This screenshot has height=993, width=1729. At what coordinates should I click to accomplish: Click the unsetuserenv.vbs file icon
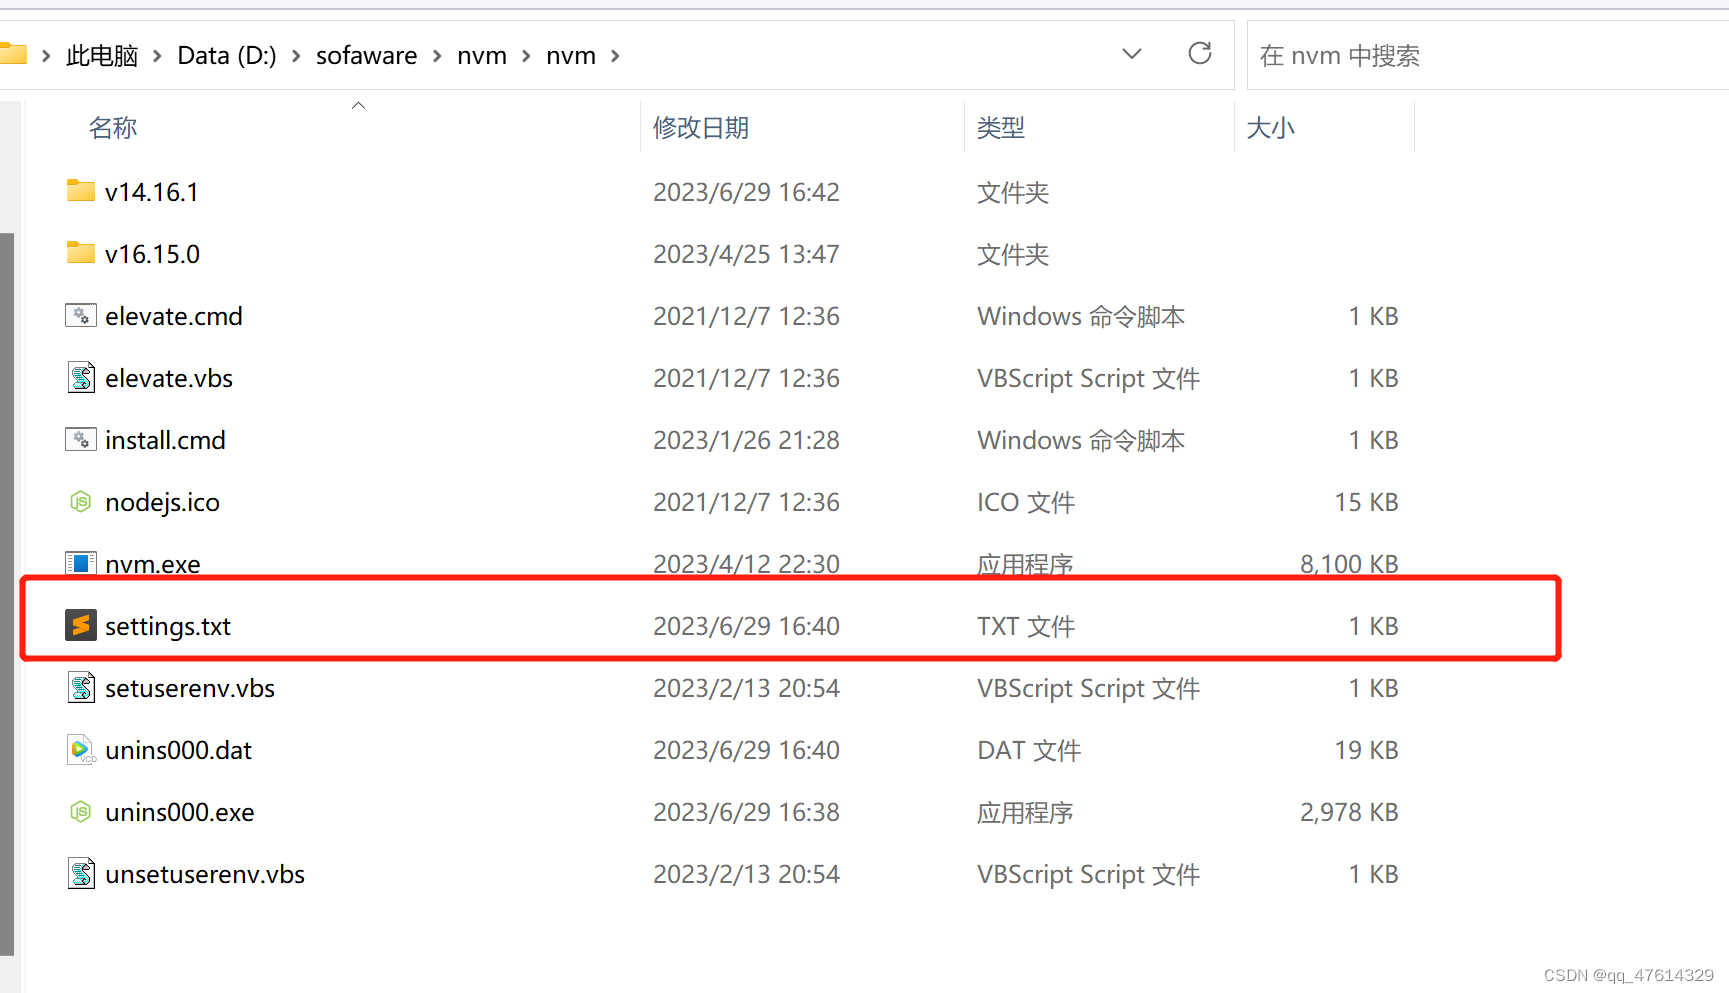[x=81, y=873]
